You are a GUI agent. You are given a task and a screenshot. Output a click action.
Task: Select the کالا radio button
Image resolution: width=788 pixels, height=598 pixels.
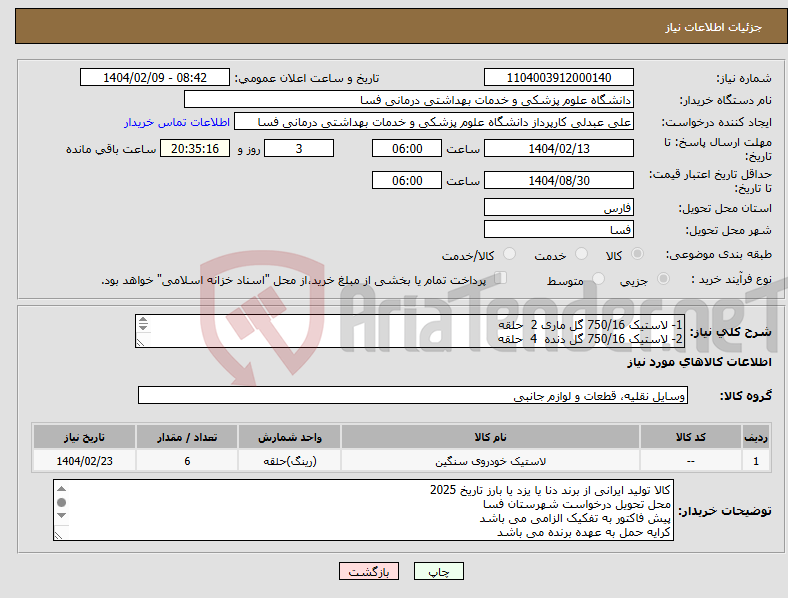point(637,254)
